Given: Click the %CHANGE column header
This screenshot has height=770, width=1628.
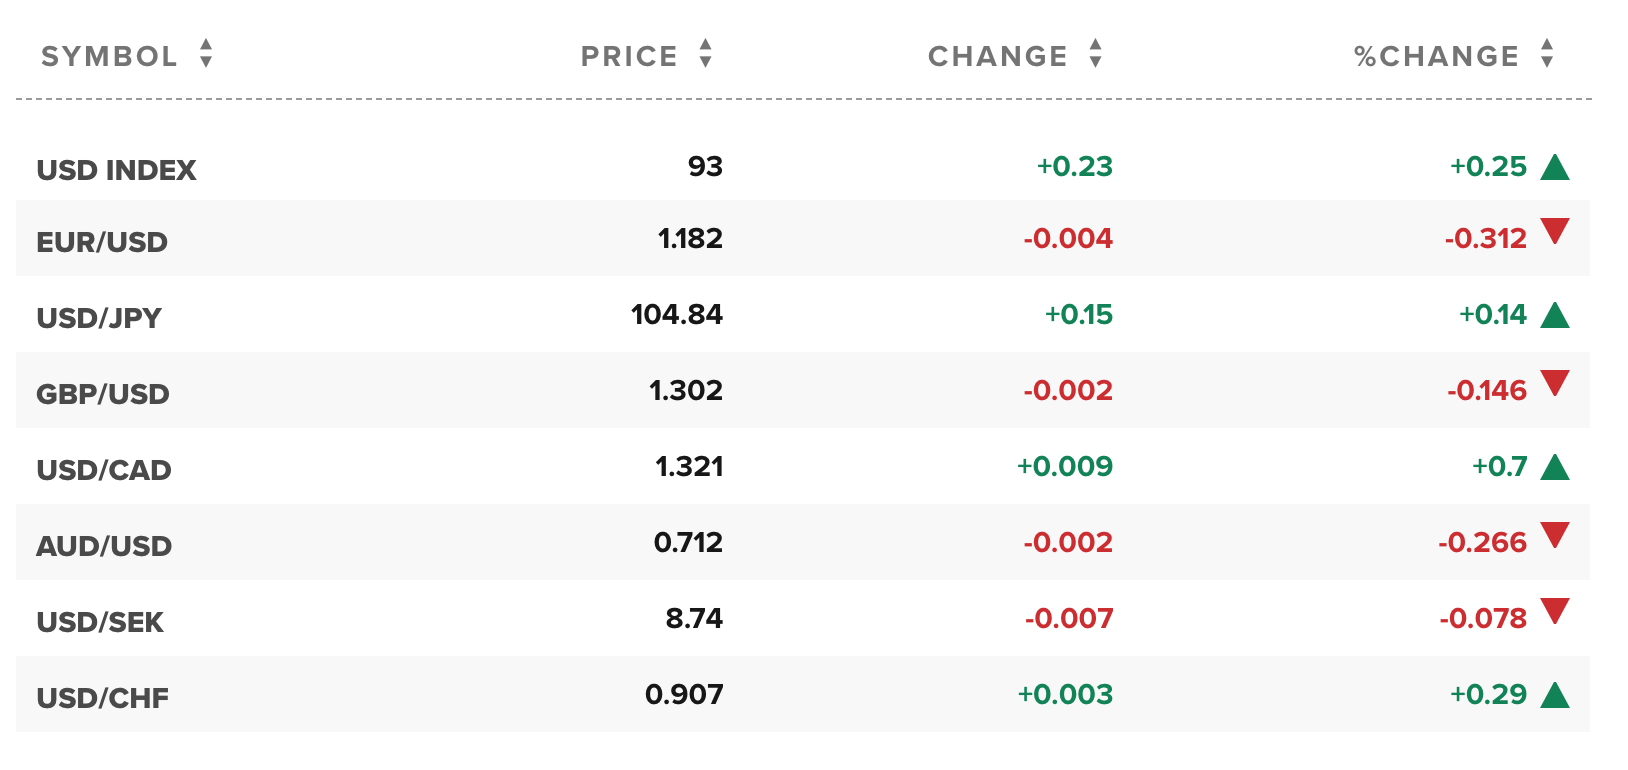Looking at the screenshot, I should point(1436,56).
